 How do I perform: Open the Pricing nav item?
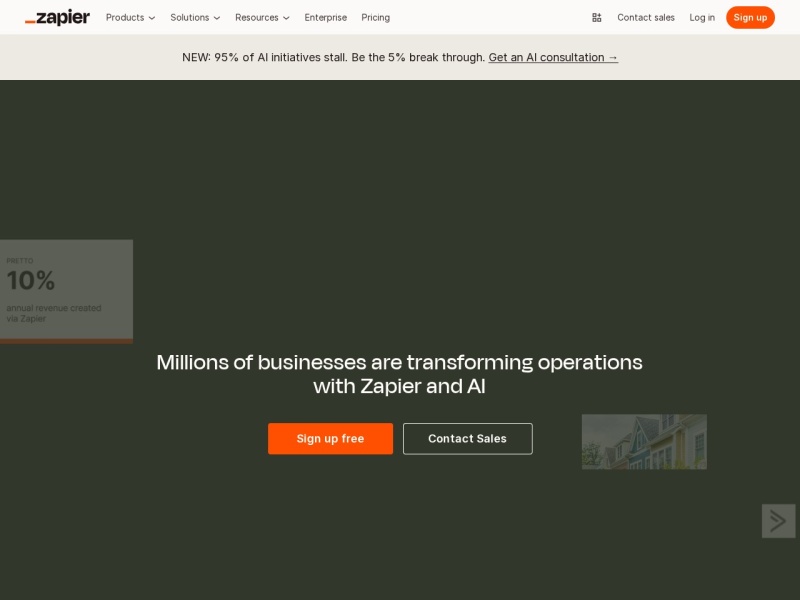click(376, 17)
